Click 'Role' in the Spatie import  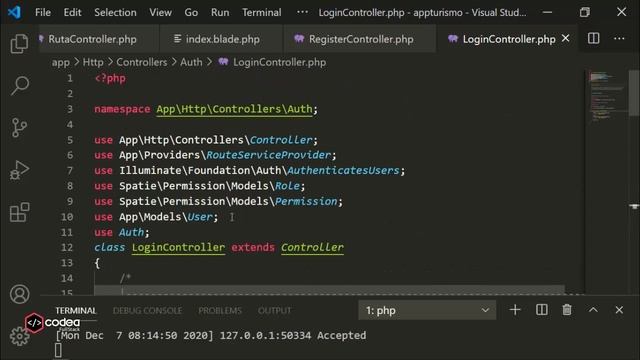(287, 186)
